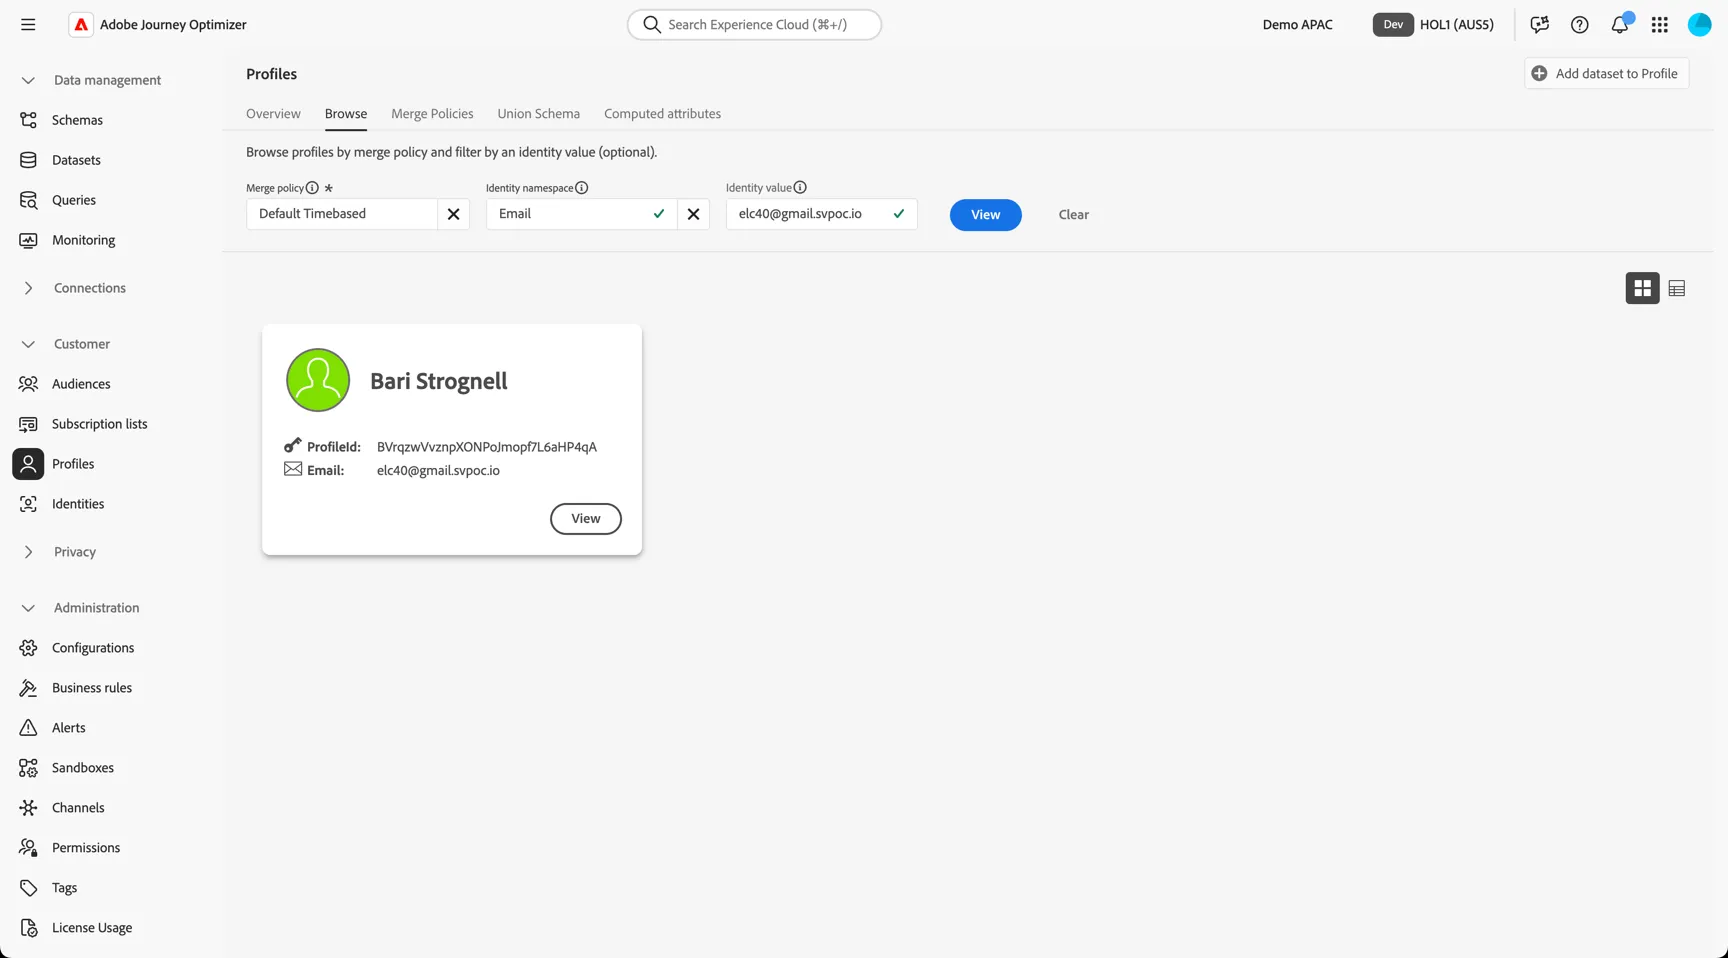The width and height of the screenshot is (1728, 958).
Task: Open the Overview tab
Action: 273,114
